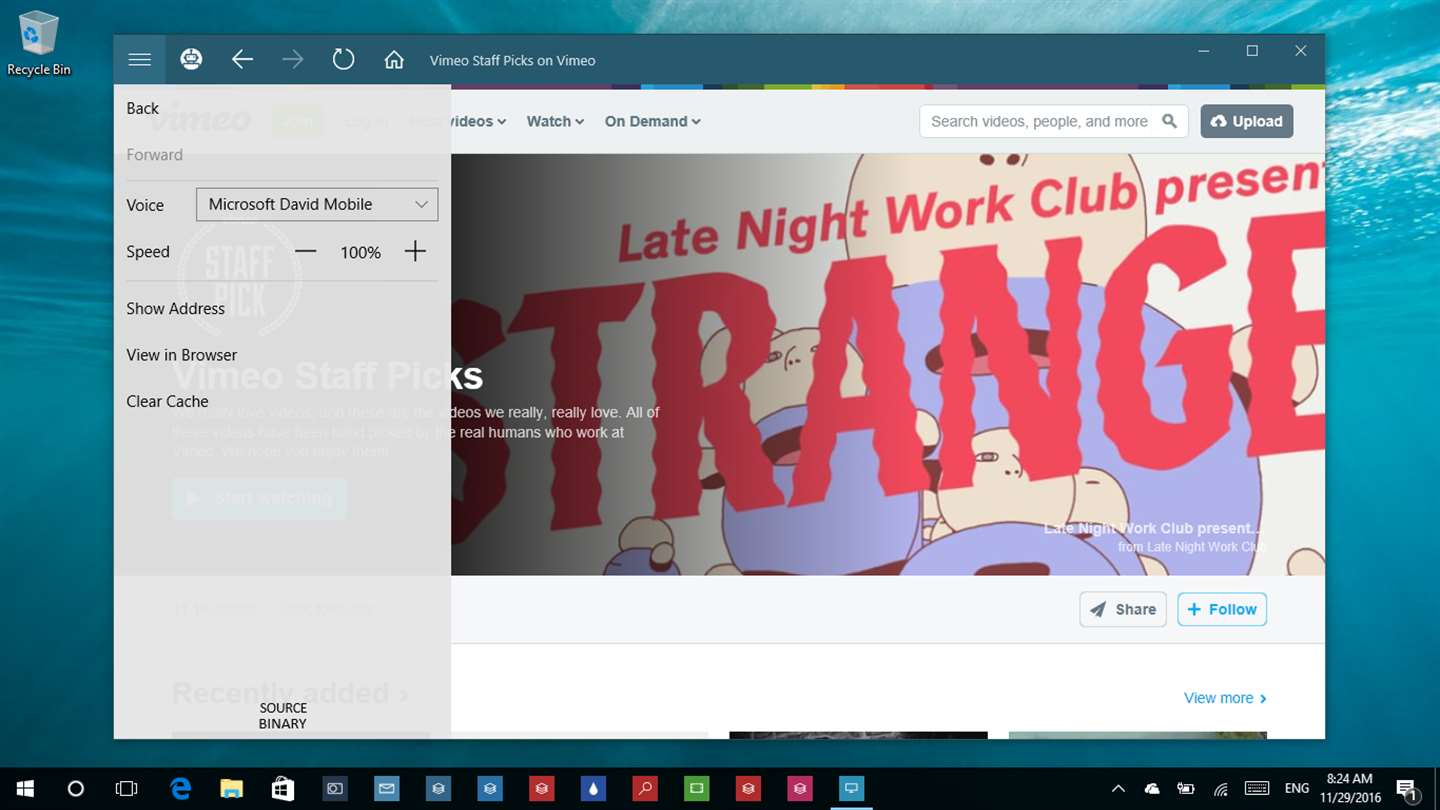Screen dimensions: 1440x810
Task: Click the active cyan monitor taskbar app
Action: (x=851, y=789)
